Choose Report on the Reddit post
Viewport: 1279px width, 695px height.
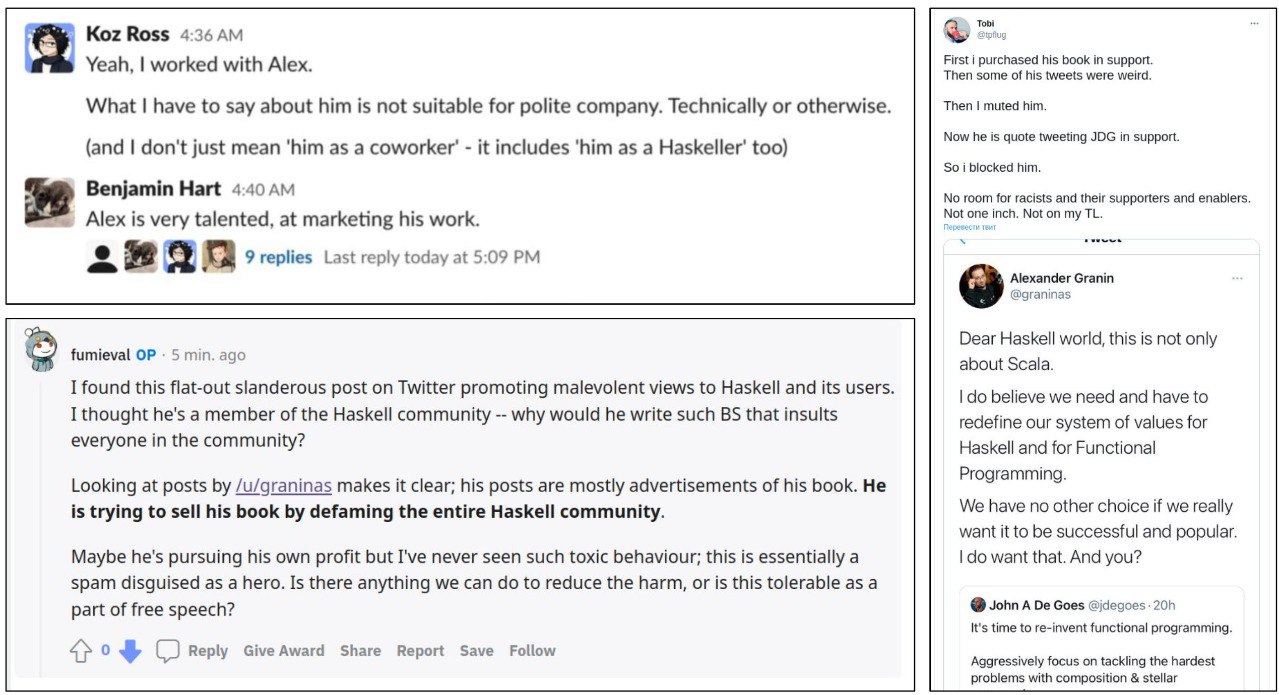[x=420, y=651]
